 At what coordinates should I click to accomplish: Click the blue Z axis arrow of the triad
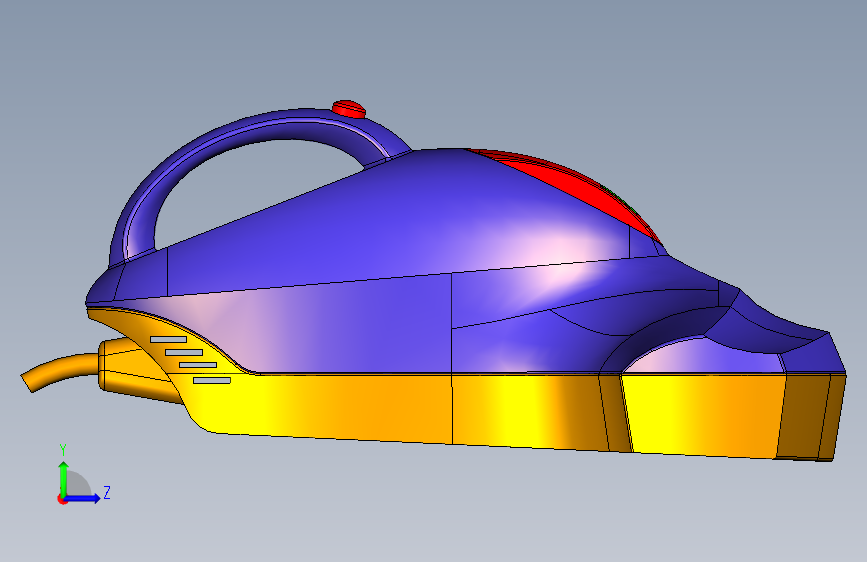point(83,498)
